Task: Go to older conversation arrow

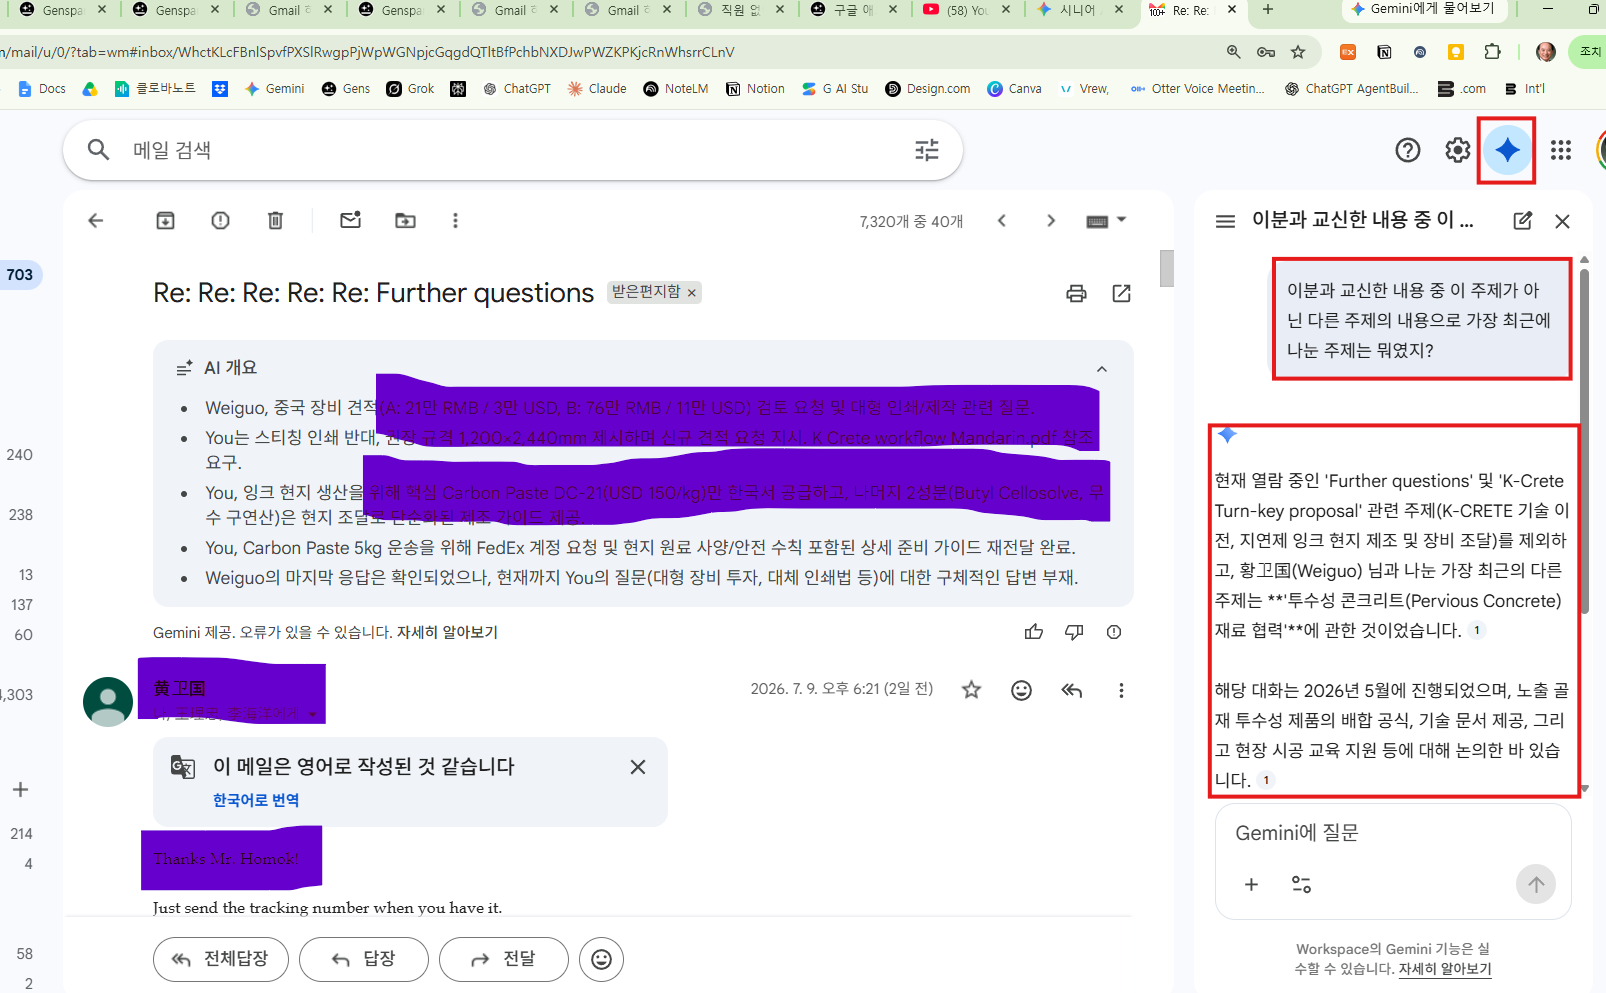Action: pyautogui.click(x=1051, y=221)
